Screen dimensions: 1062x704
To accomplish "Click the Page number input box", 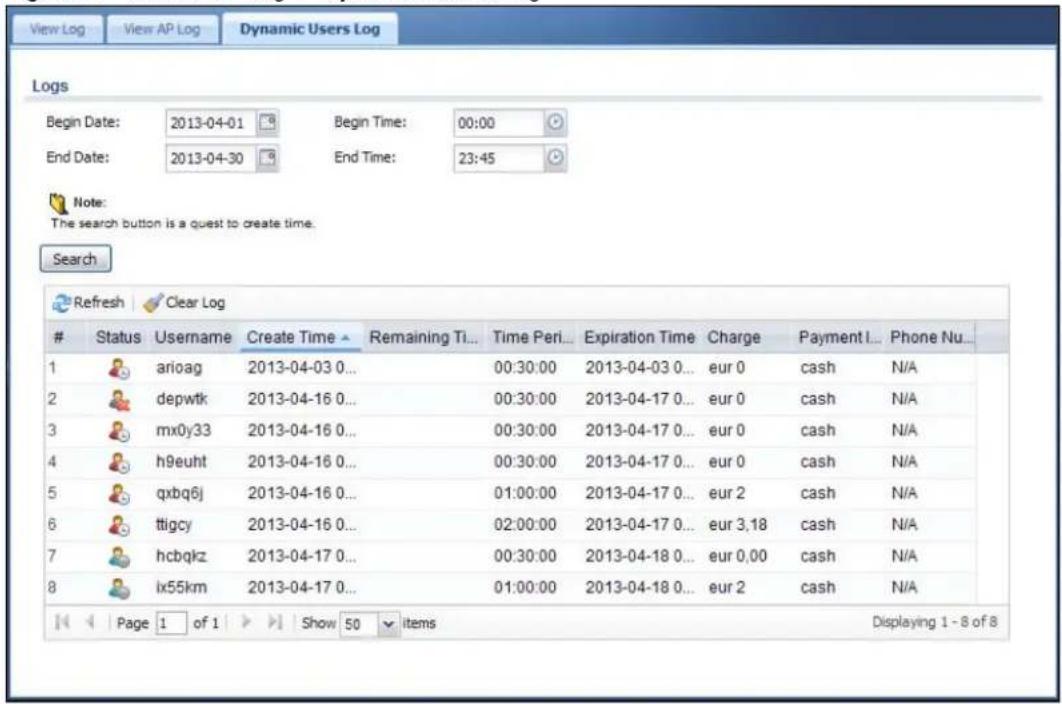I will coord(171,623).
